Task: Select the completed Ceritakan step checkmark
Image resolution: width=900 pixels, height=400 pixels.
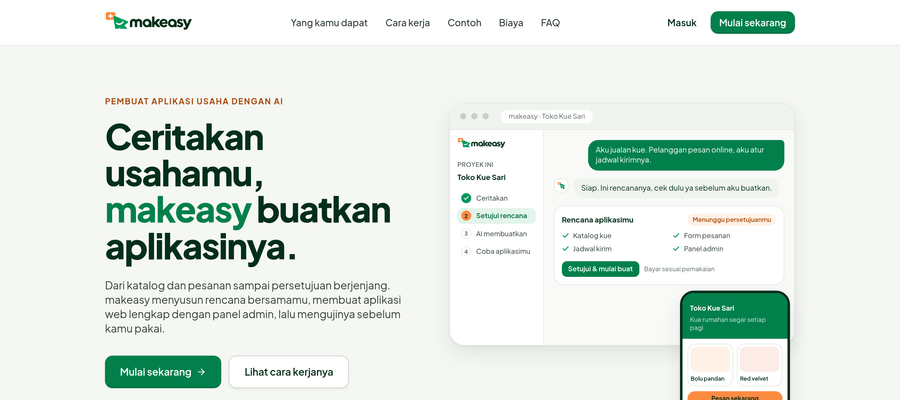Action: coord(466,198)
